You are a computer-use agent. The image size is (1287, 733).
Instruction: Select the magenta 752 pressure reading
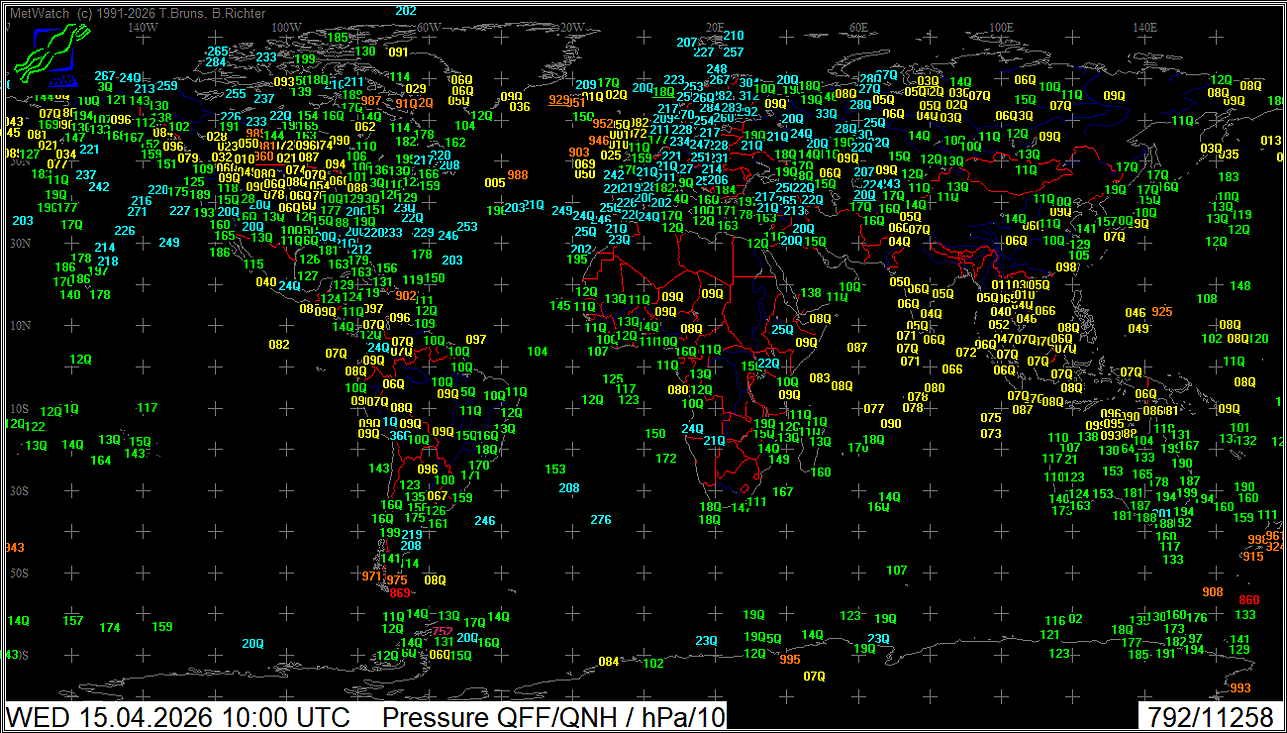[442, 631]
